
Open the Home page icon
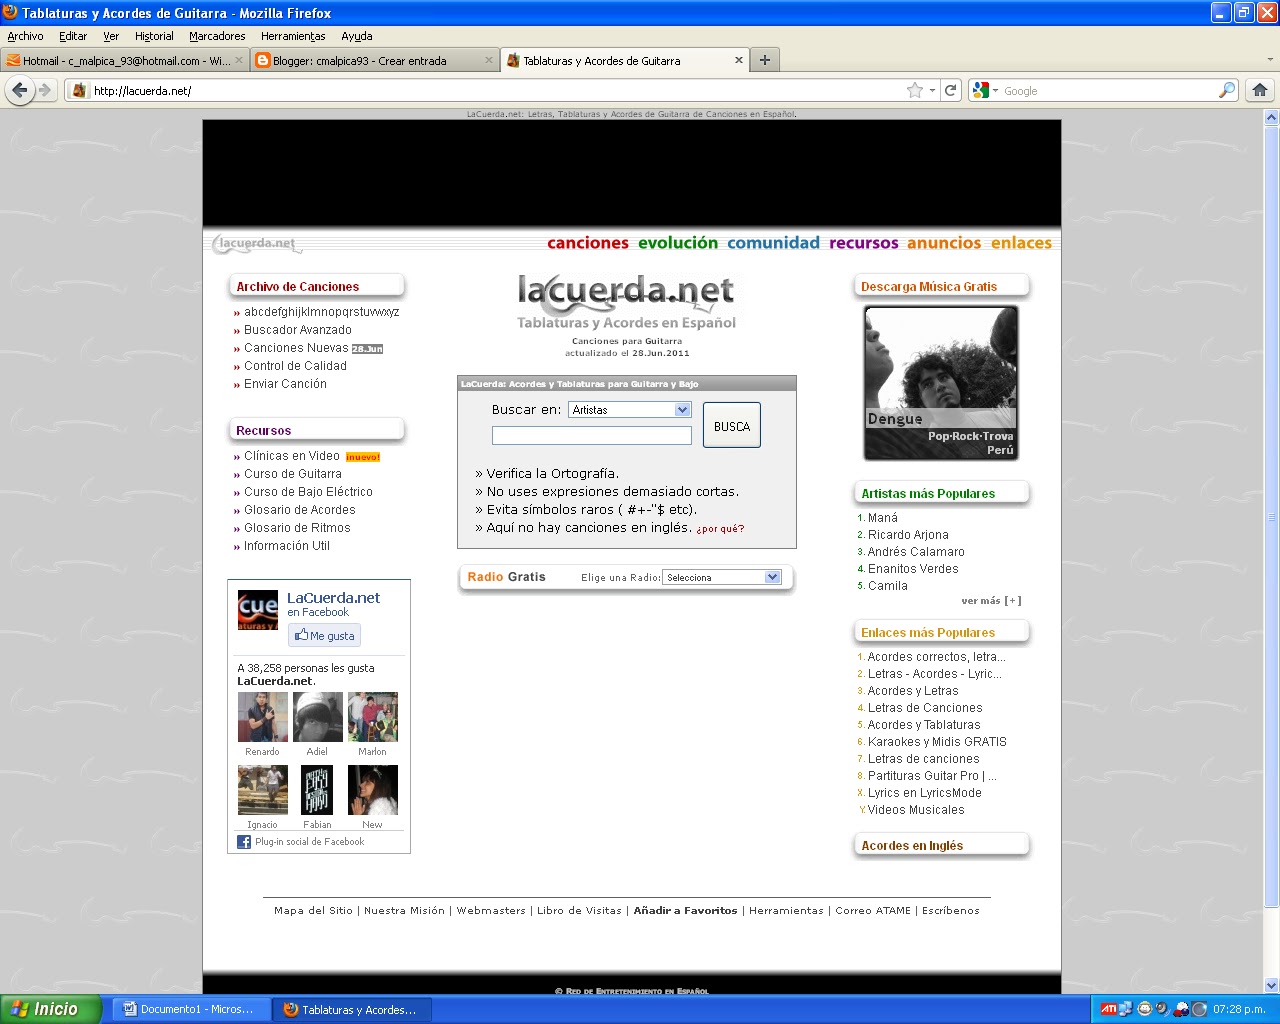pyautogui.click(x=1260, y=90)
